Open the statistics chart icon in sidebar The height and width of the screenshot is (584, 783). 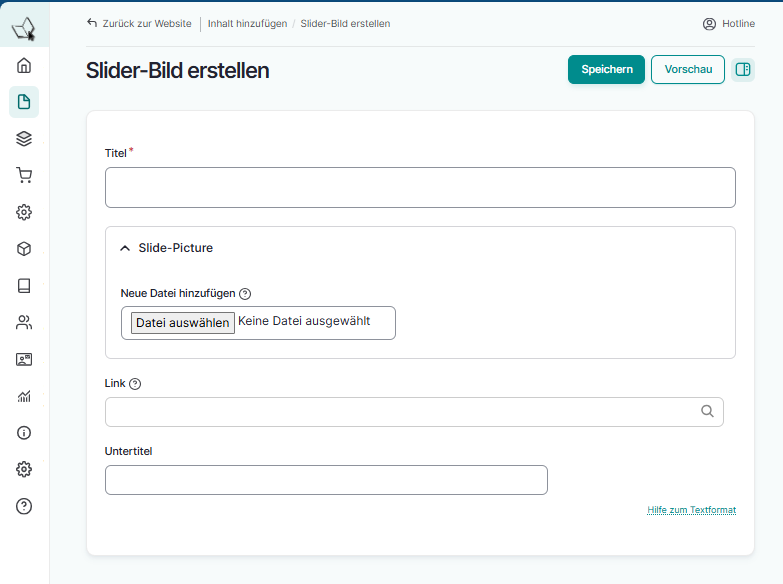(24, 396)
